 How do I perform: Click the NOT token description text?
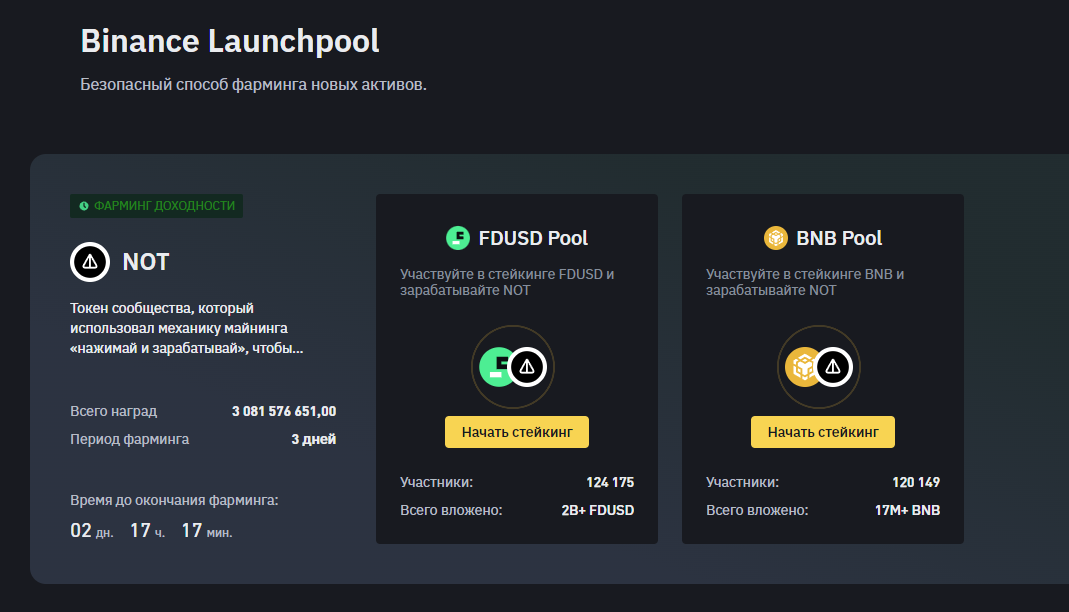coord(186,328)
